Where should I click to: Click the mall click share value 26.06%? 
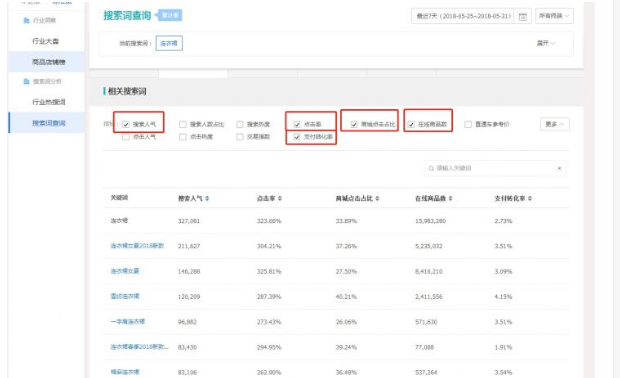pos(346,322)
